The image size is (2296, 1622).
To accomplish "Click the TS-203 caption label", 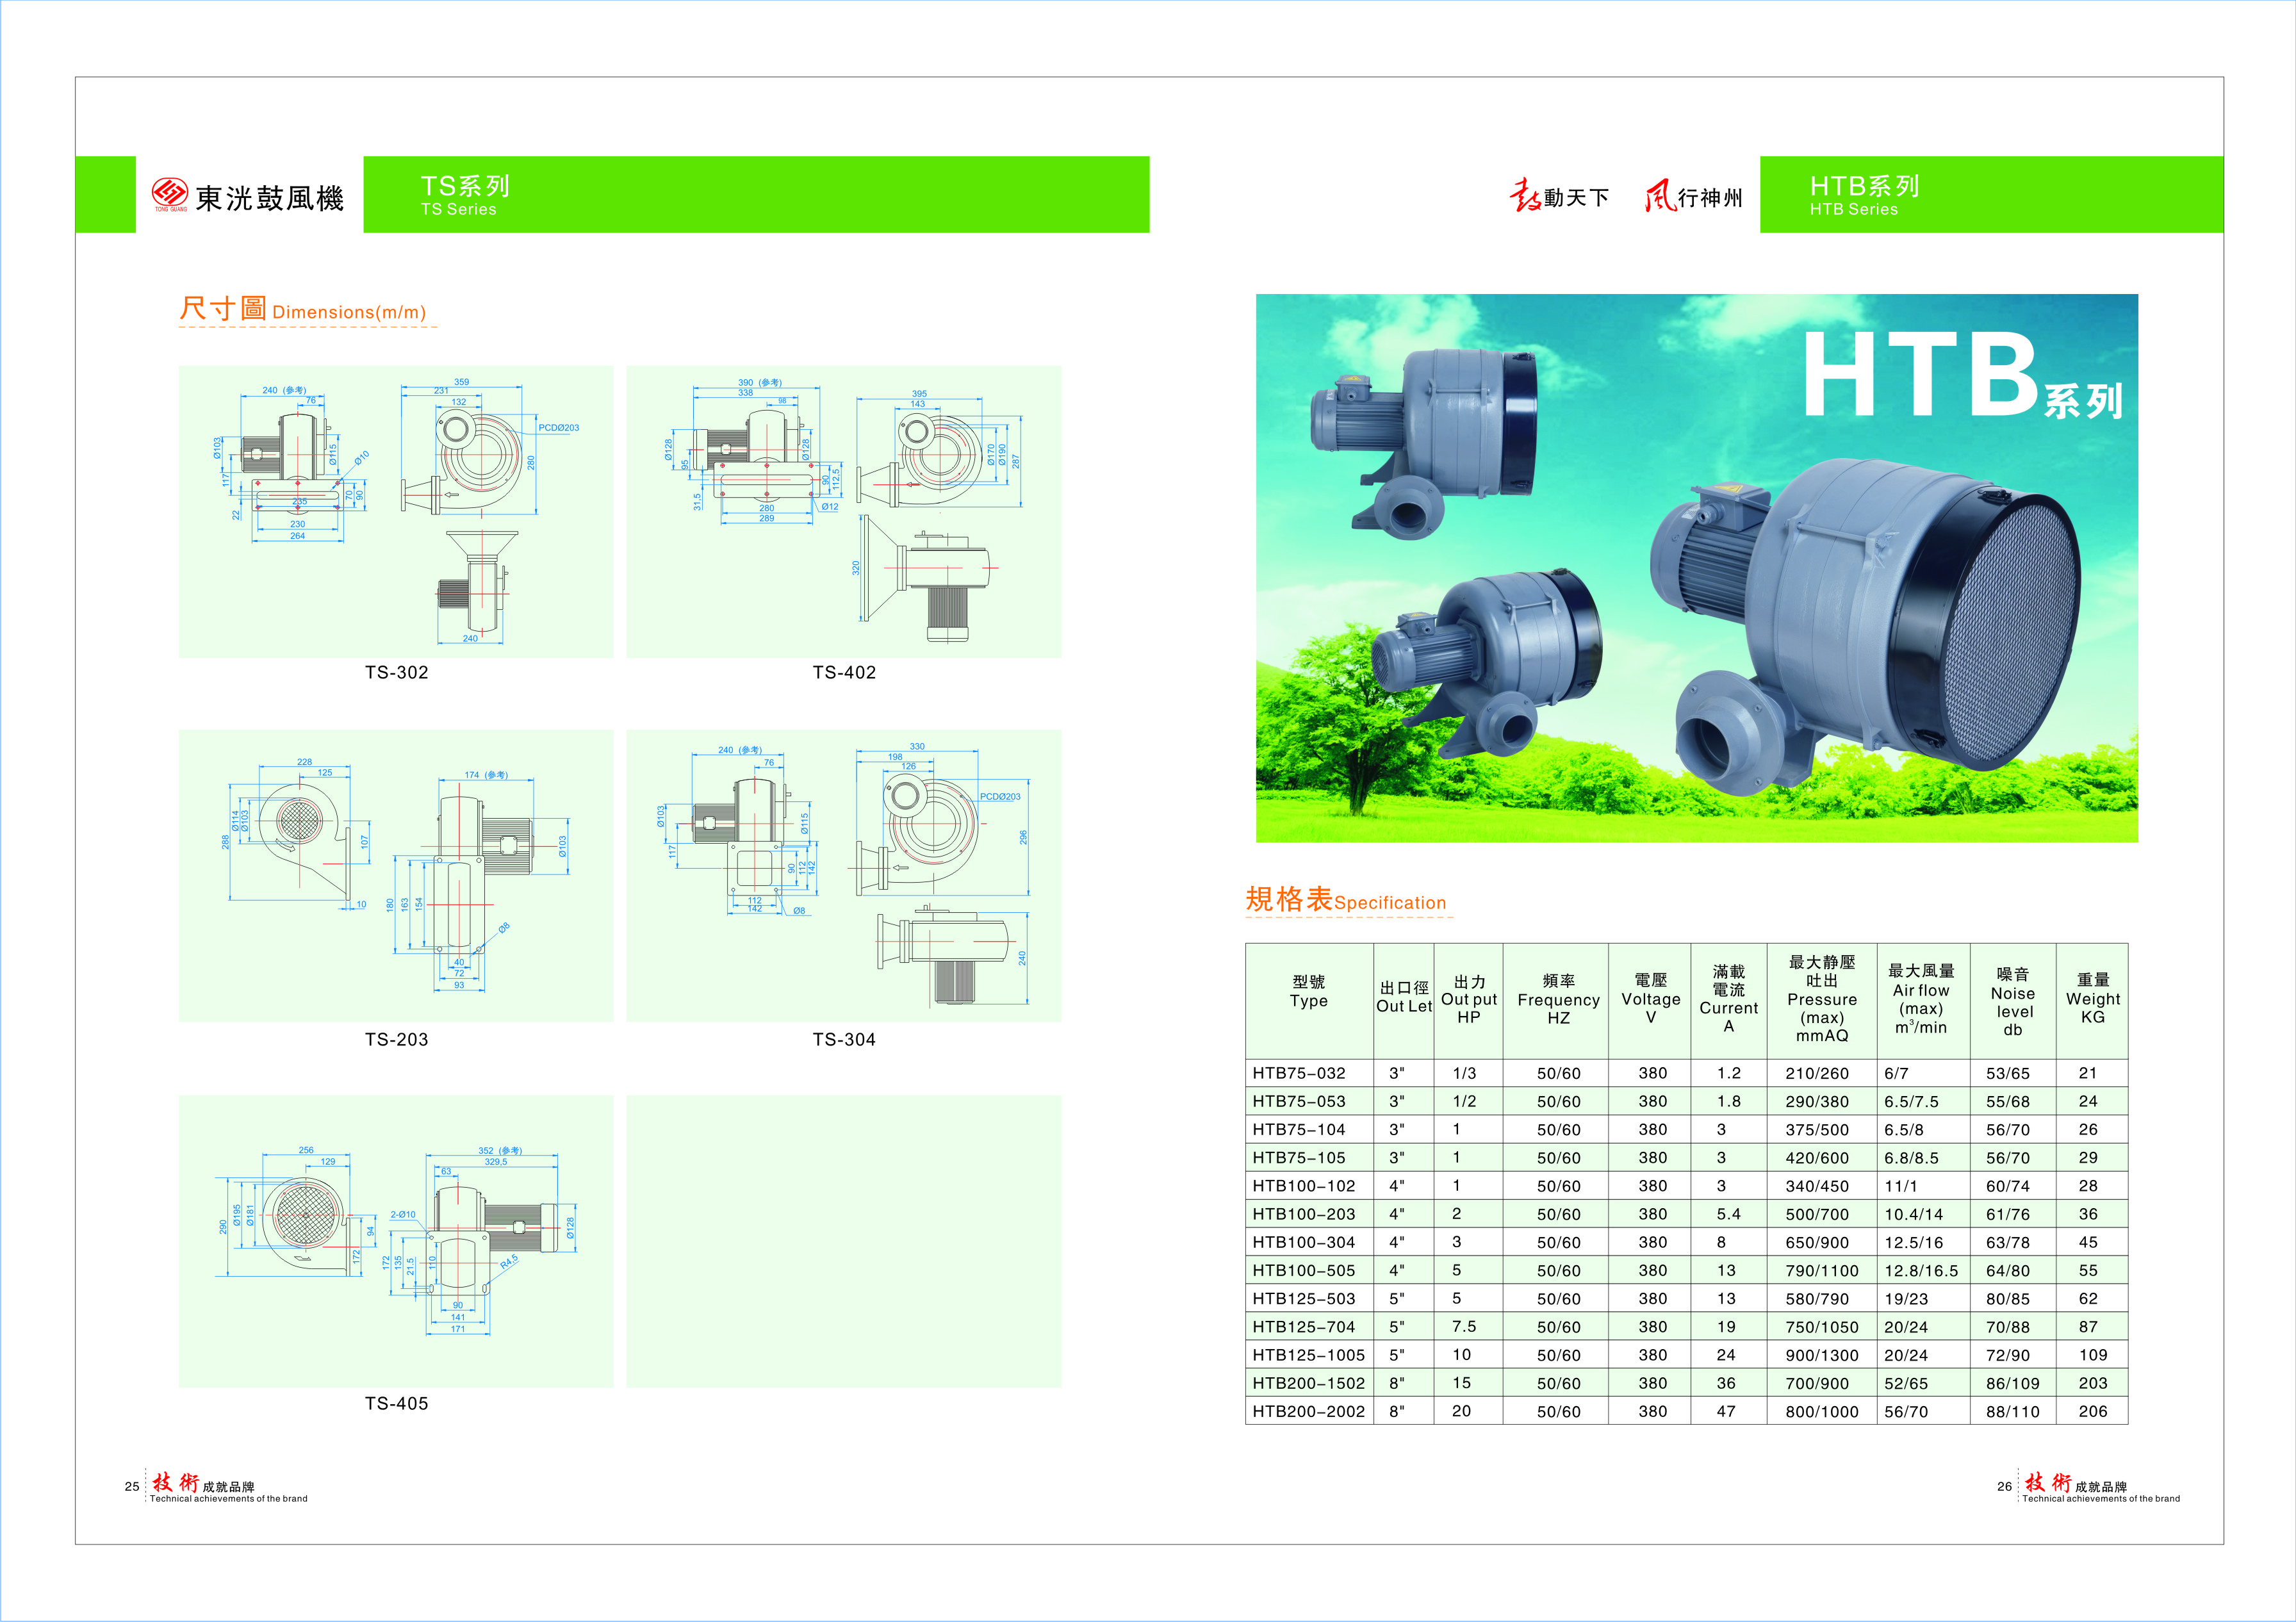I will 396,1039.
